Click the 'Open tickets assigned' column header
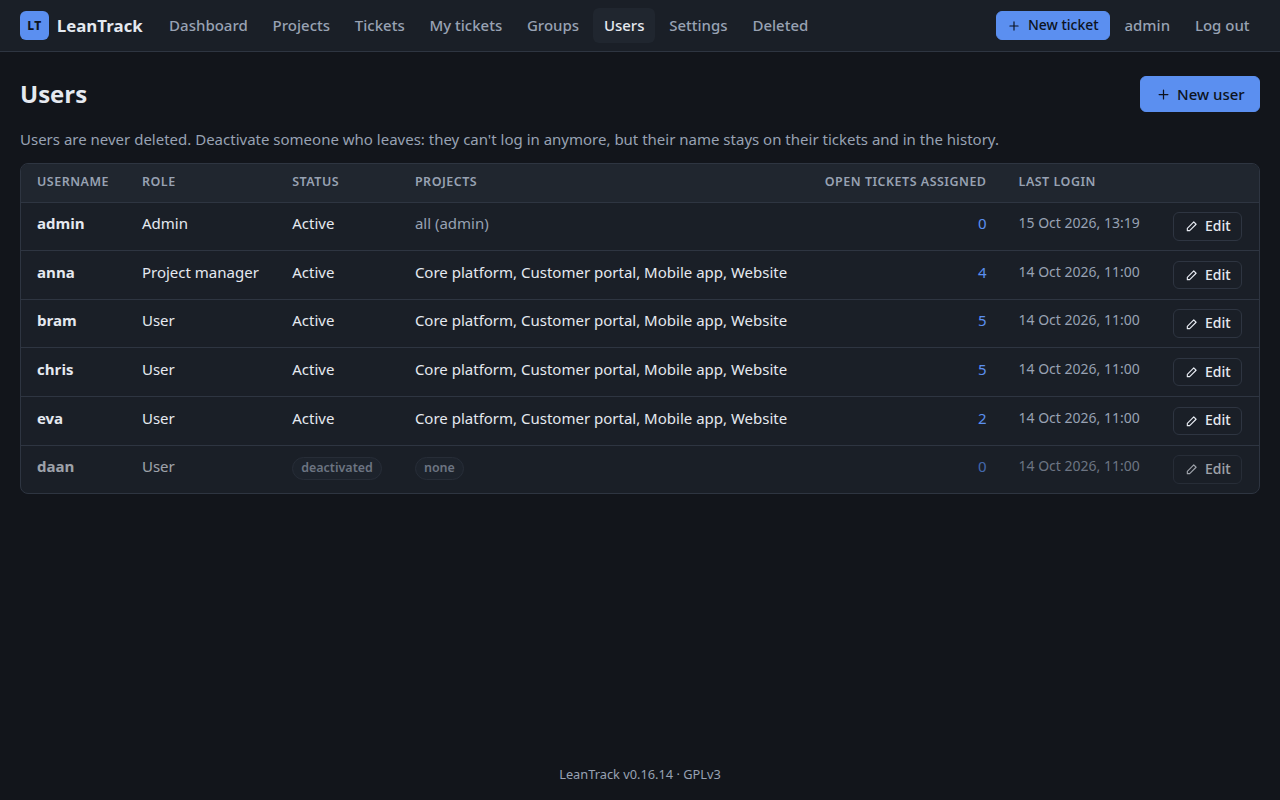 click(x=905, y=182)
